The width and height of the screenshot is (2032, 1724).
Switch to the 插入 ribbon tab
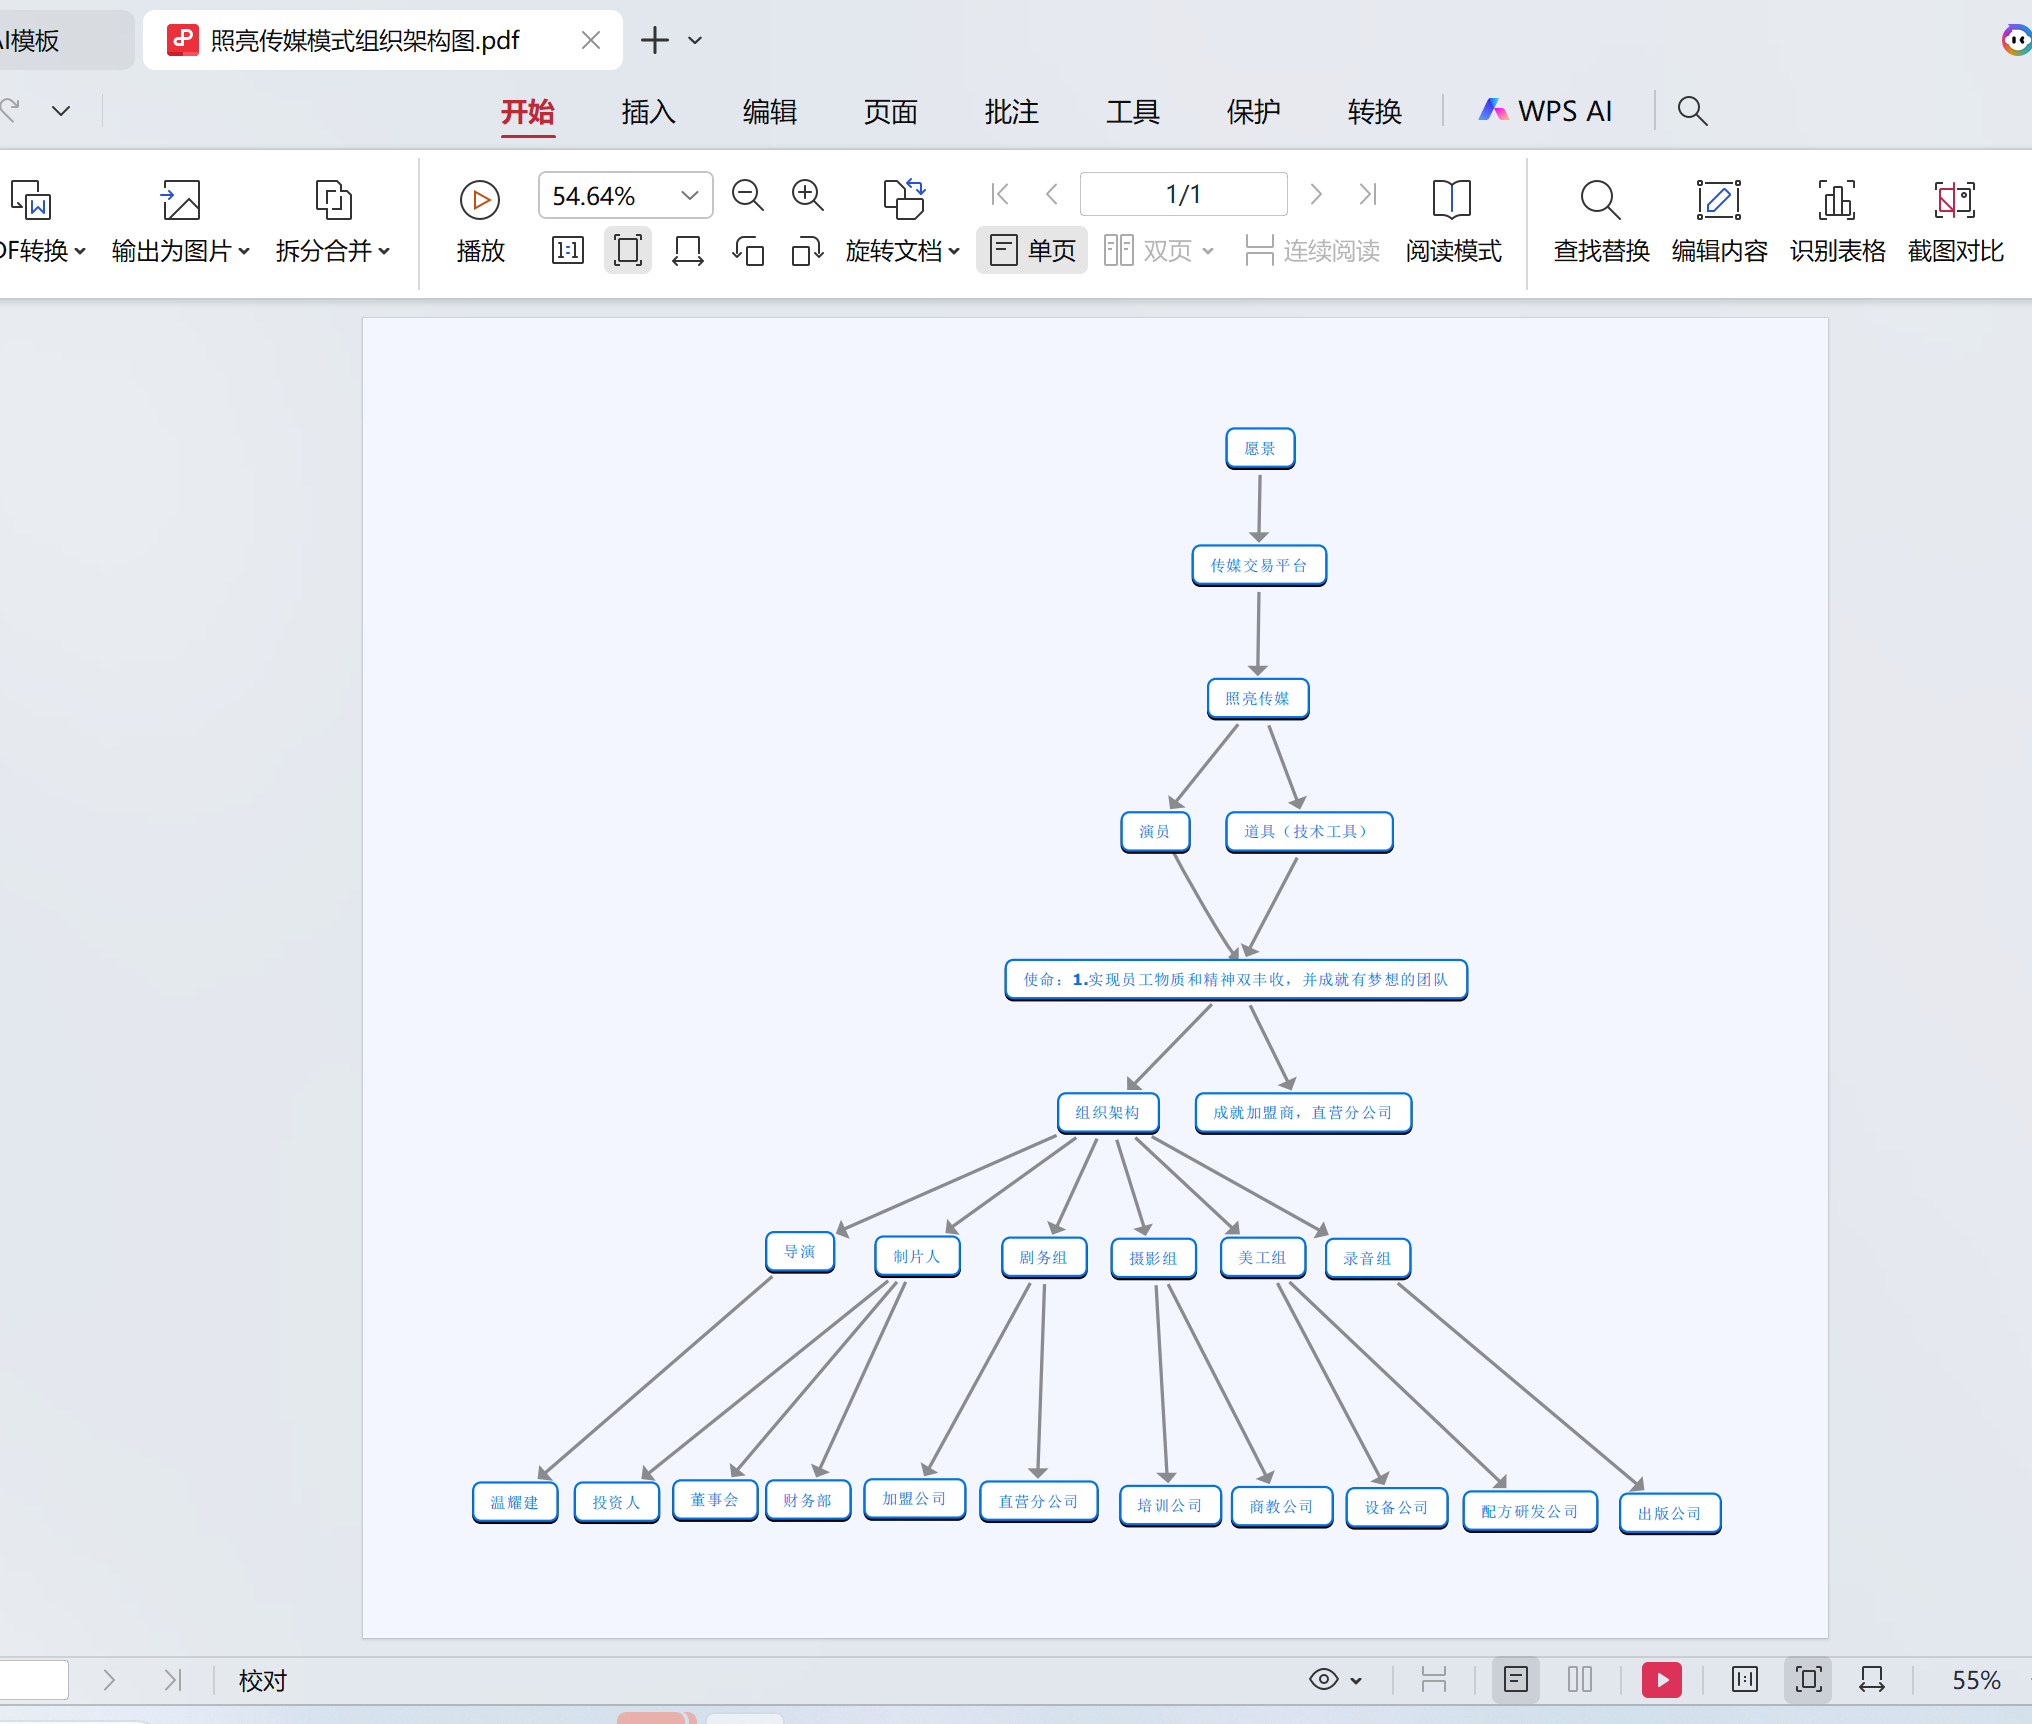click(649, 111)
